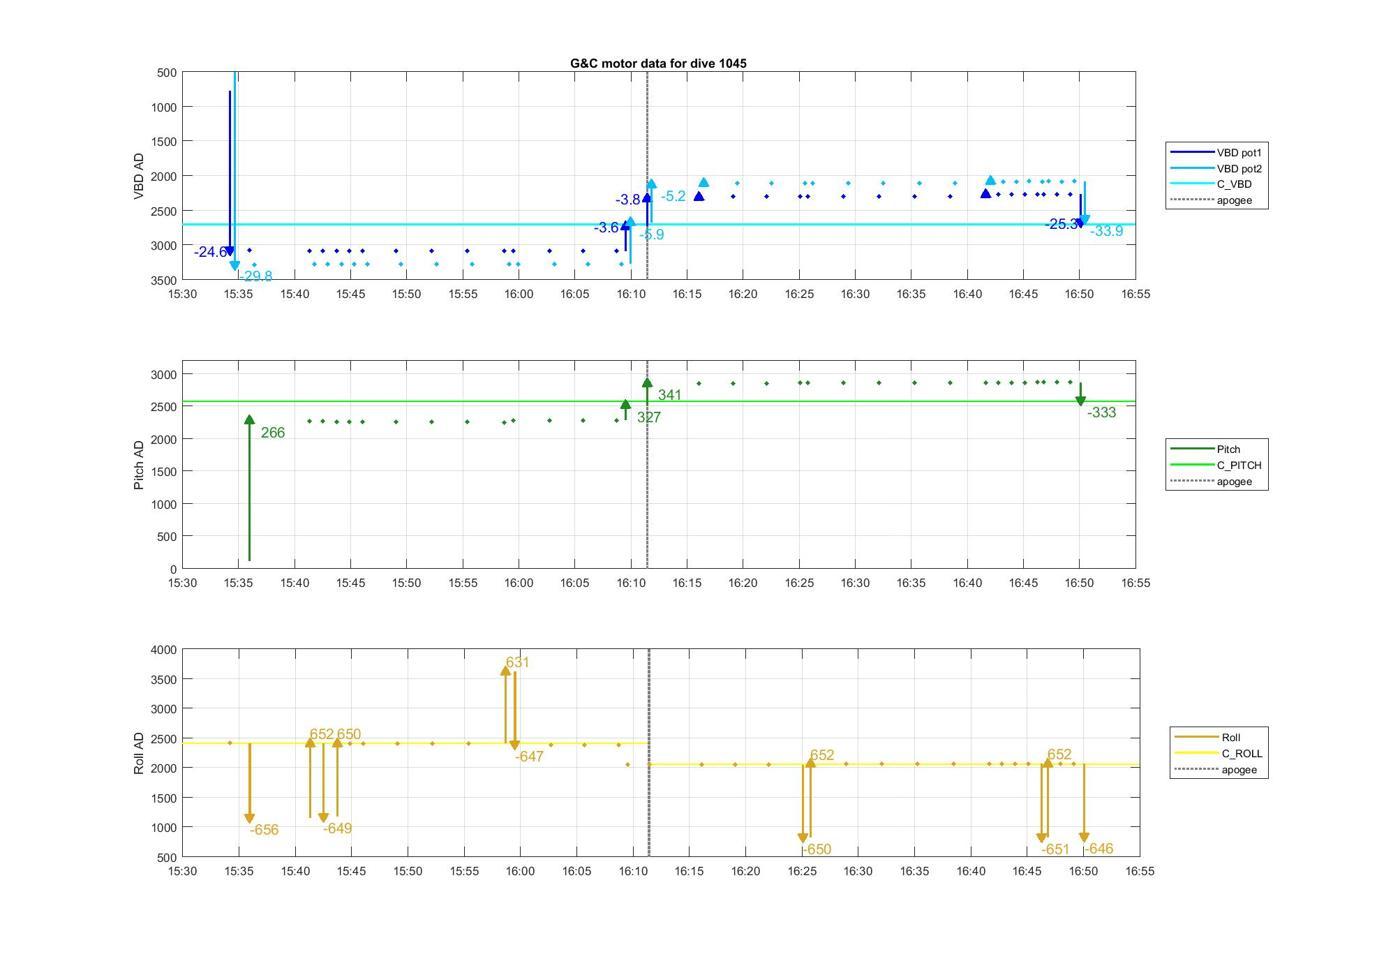Click the 'VBD AD' y-axis label
Image resolution: width=1400 pixels, height=964 pixels.
point(139,176)
